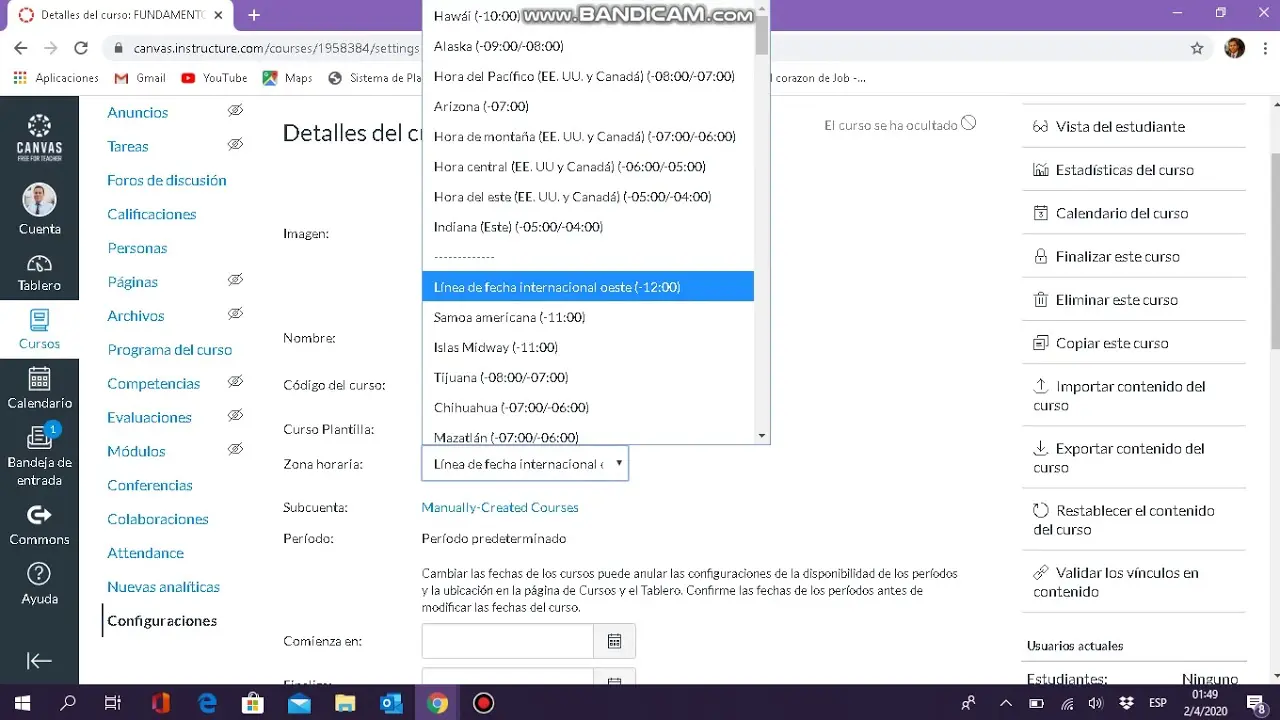Click the calendar icon beside Comienza en
The width and height of the screenshot is (1280, 720).
pos(614,641)
